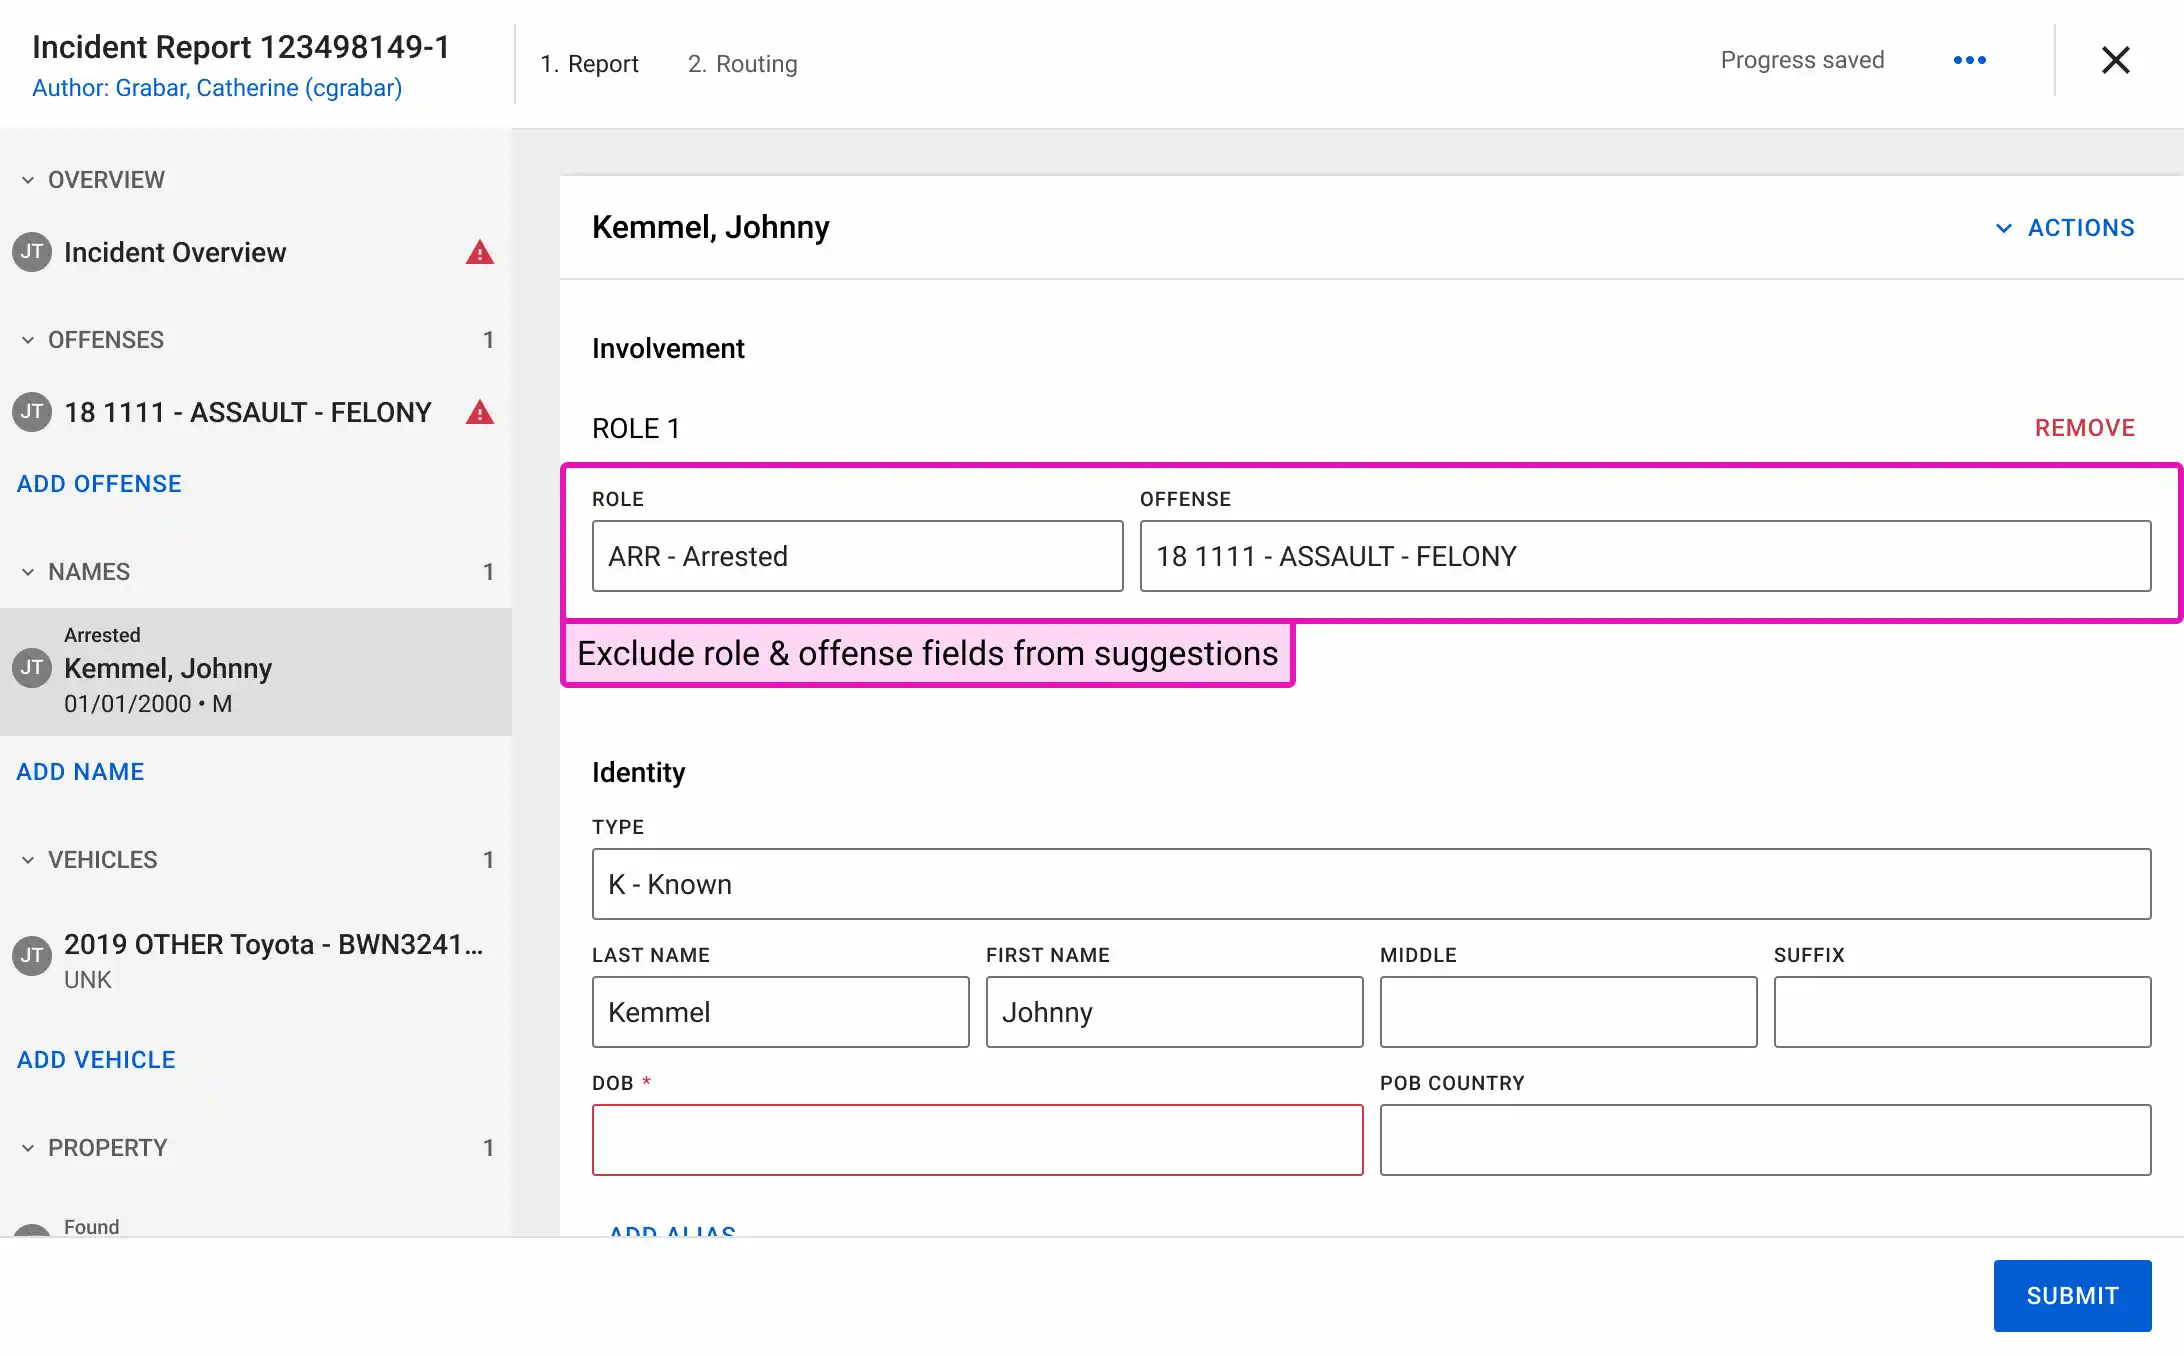
Task: Select the Report tab
Action: (589, 63)
